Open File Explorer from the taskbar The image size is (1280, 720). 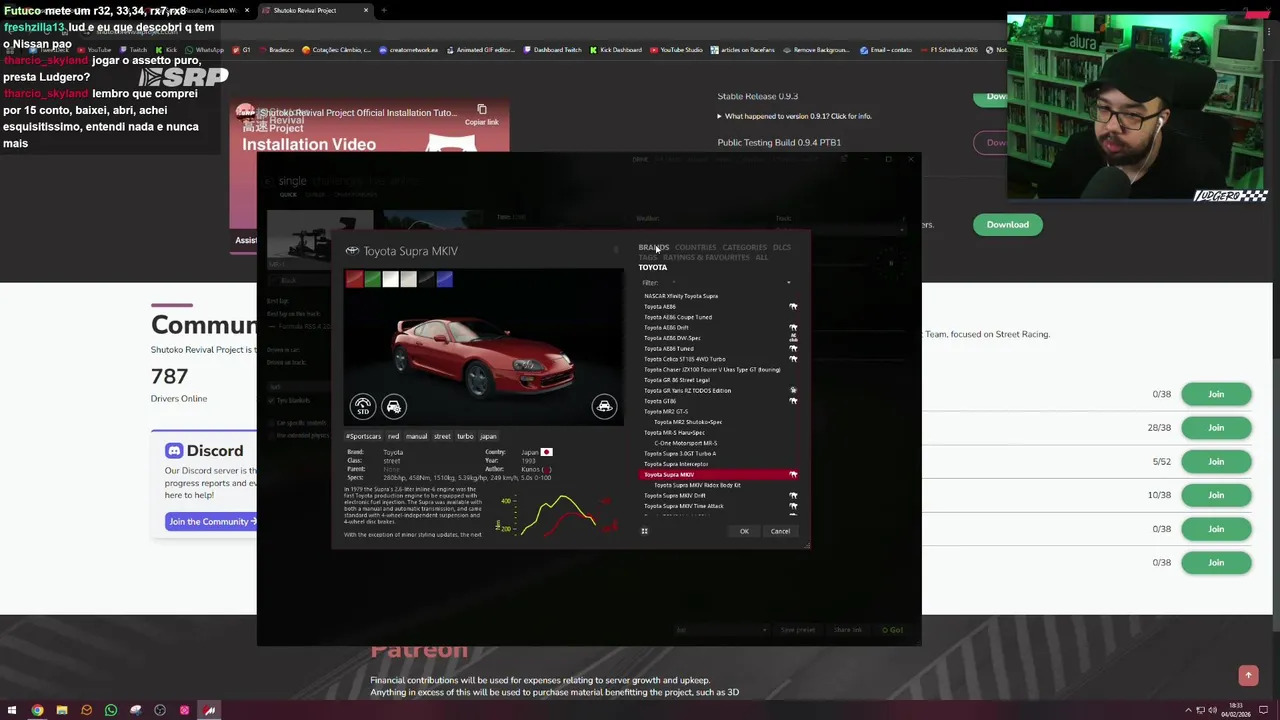tap(62, 710)
